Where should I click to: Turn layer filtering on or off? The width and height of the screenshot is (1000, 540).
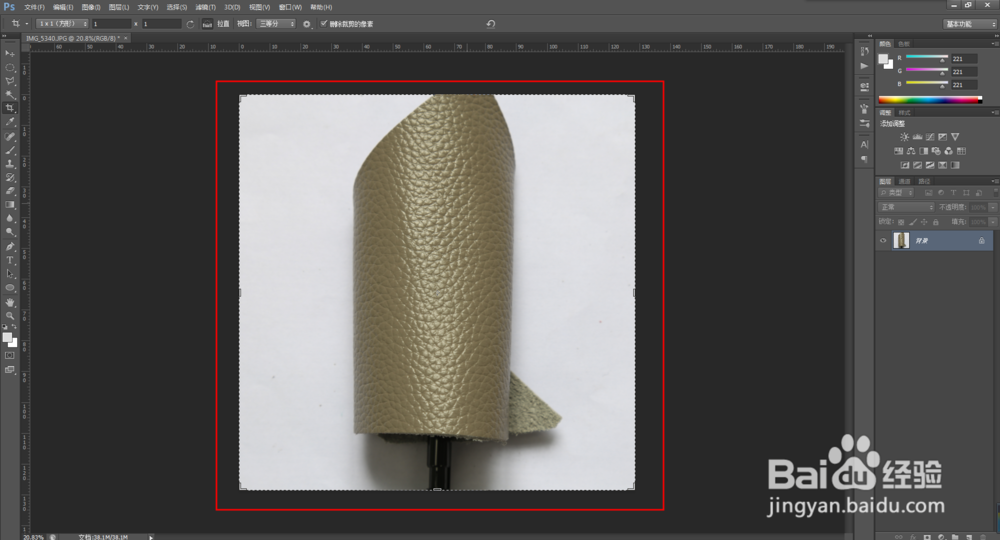(995, 193)
